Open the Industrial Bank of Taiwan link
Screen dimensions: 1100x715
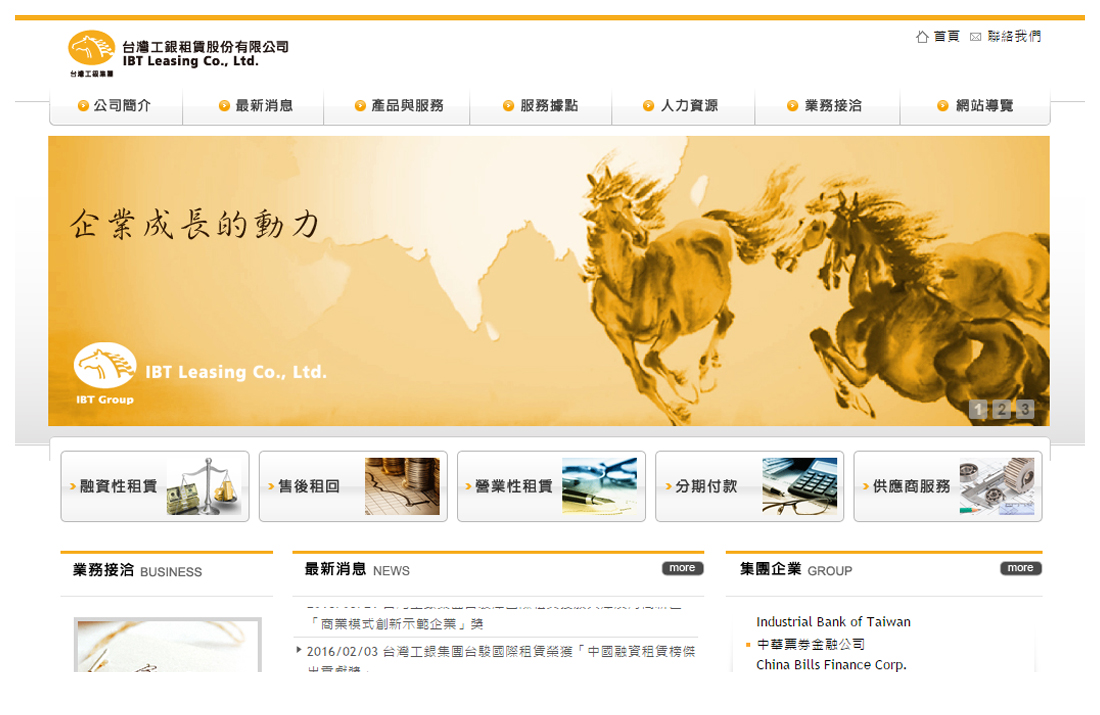click(x=833, y=622)
